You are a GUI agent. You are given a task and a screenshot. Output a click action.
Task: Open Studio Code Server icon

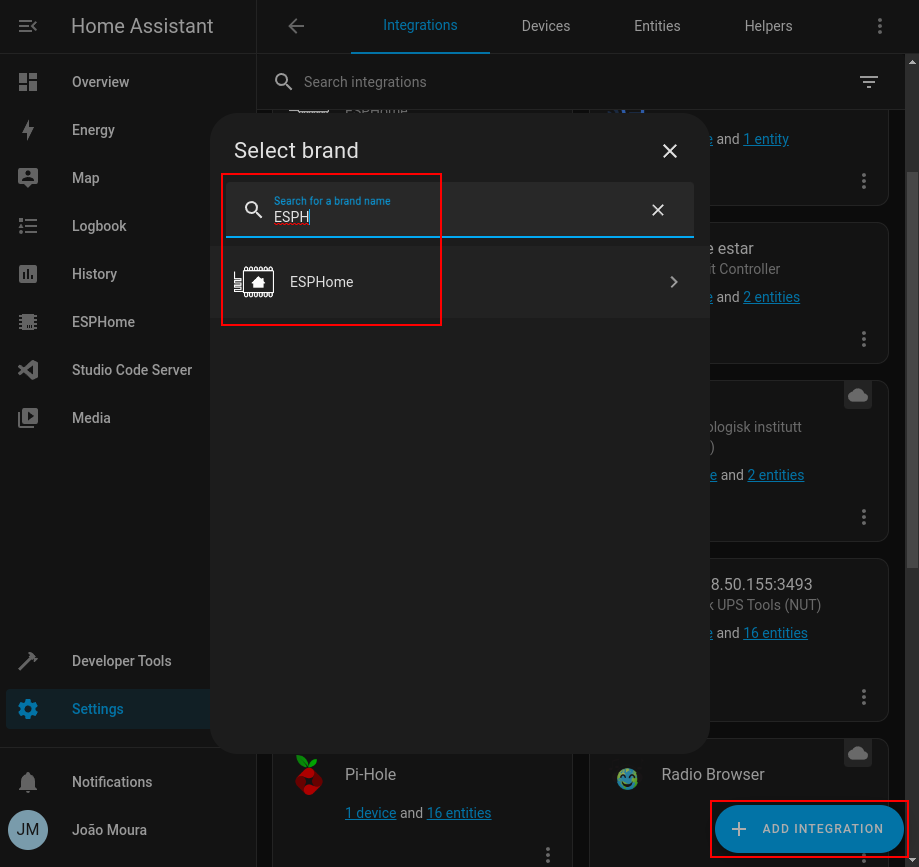[x=28, y=370]
